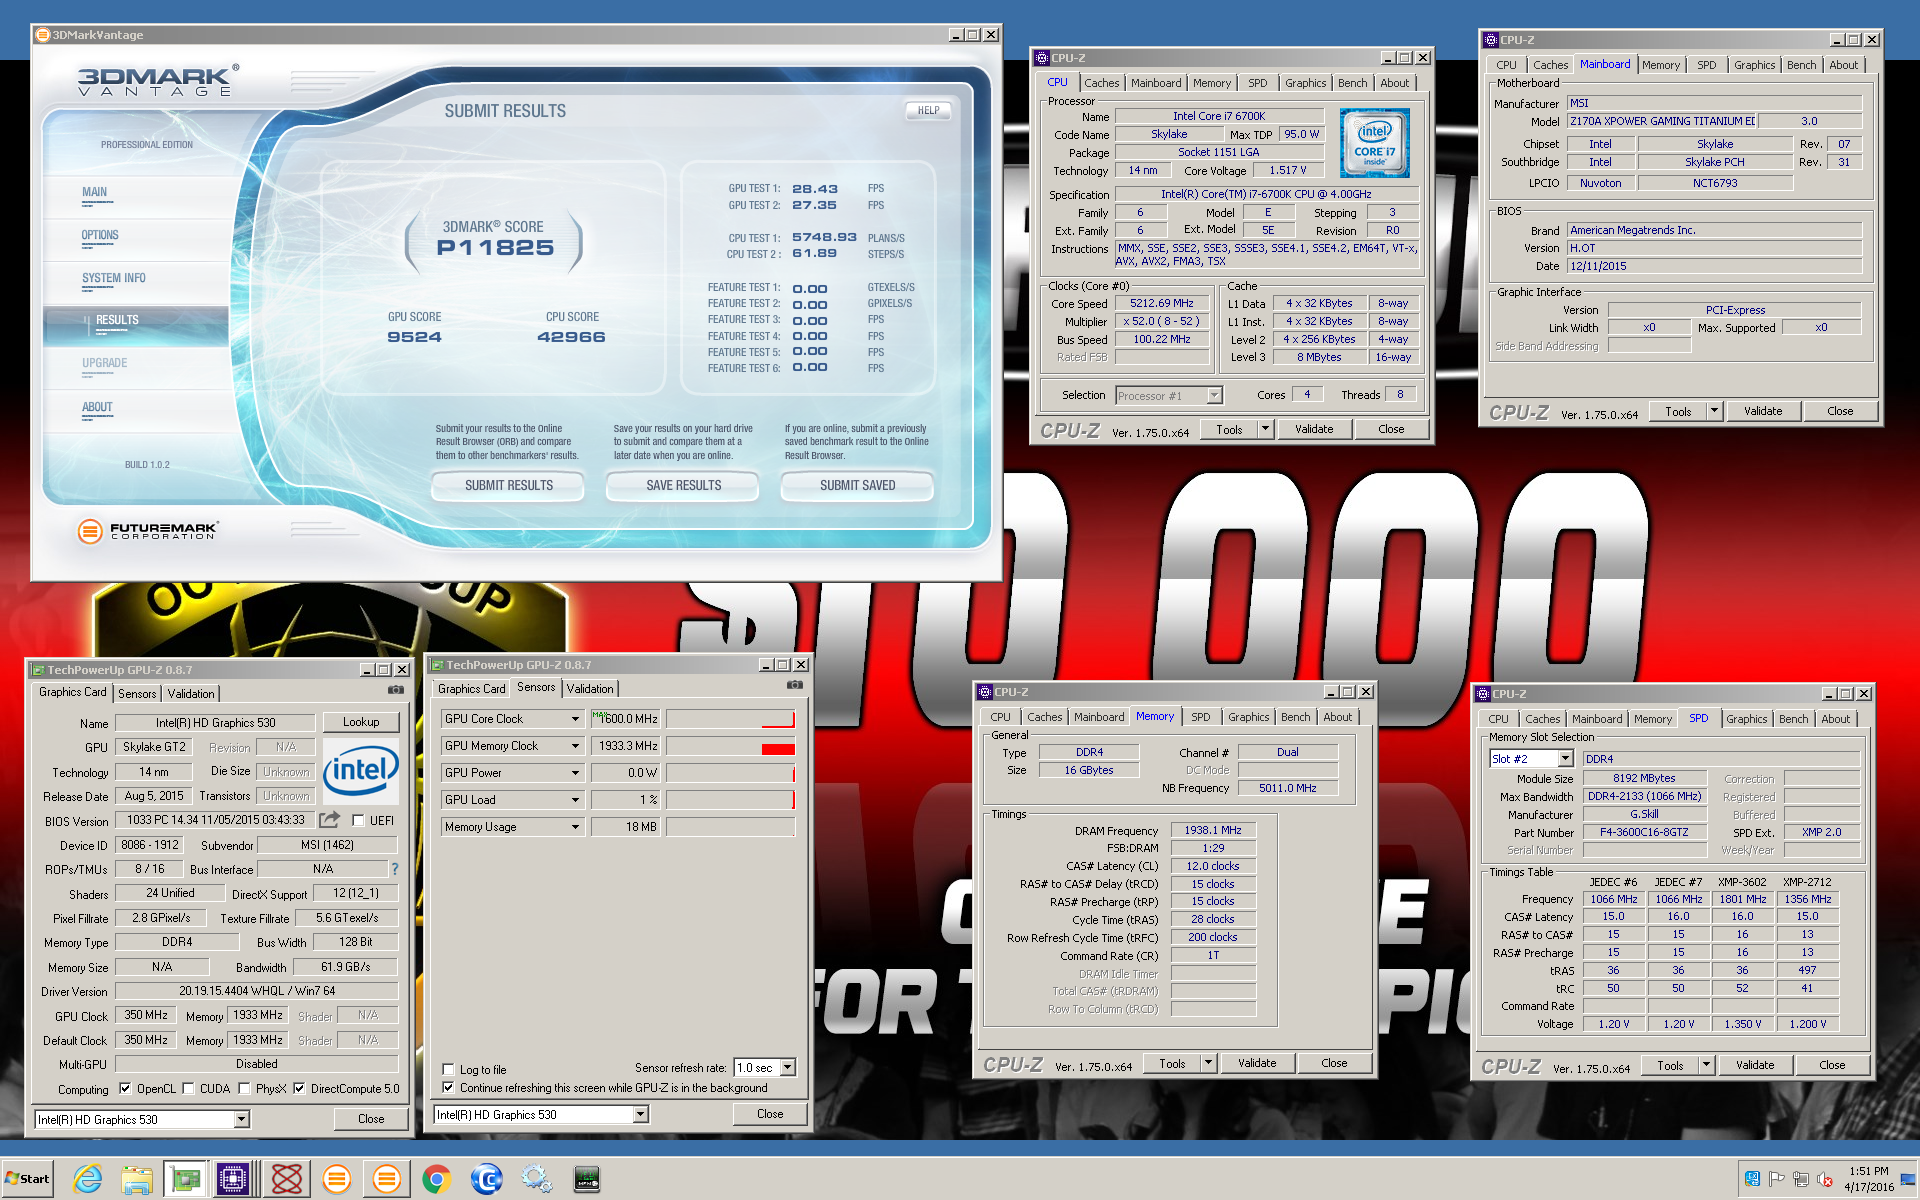This screenshot has width=1920, height=1200.
Task: Click the volume muted tray icon
Action: pyautogui.click(x=1824, y=1179)
